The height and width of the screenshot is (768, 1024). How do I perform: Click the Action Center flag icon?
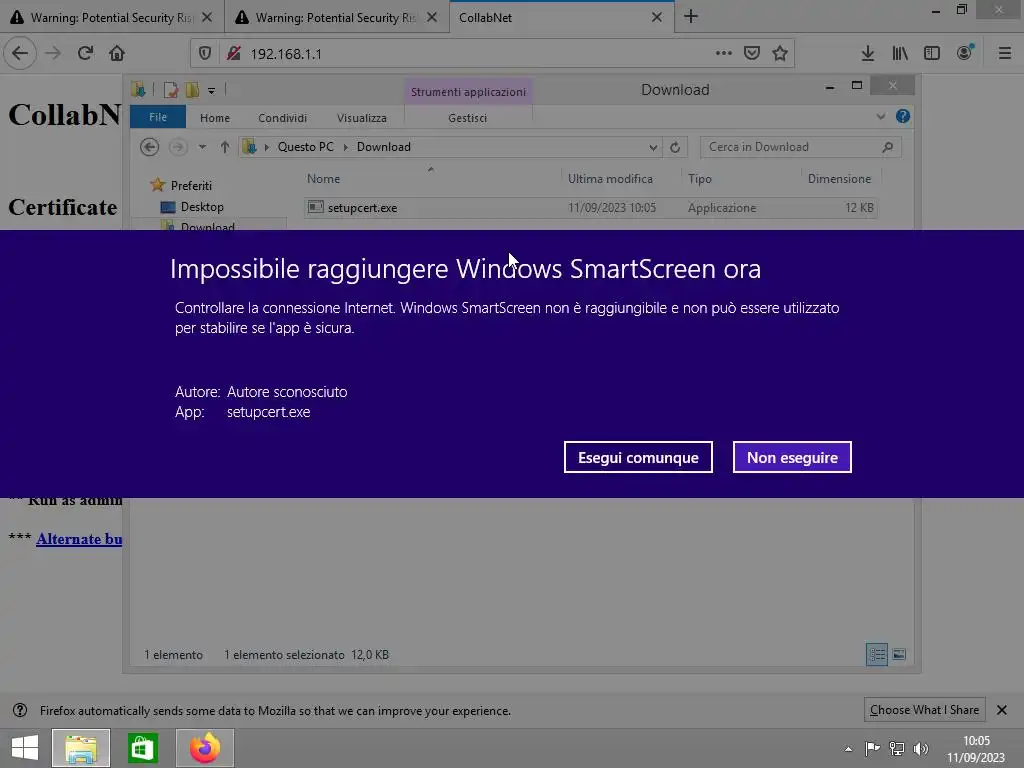coord(872,748)
